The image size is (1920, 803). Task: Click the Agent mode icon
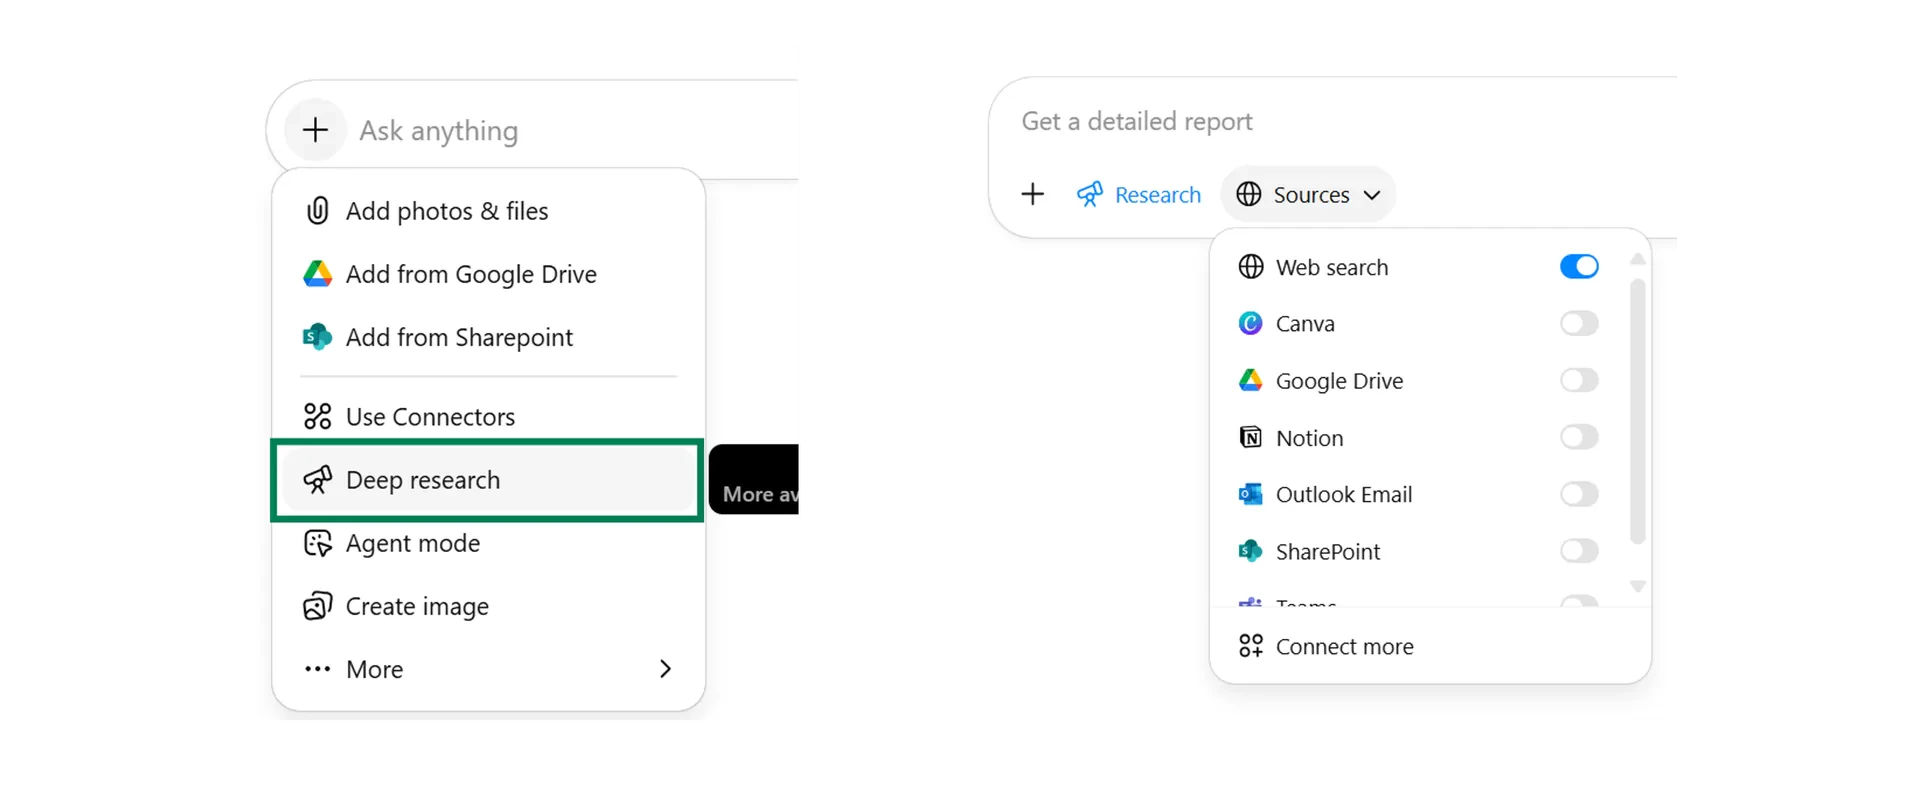[316, 543]
